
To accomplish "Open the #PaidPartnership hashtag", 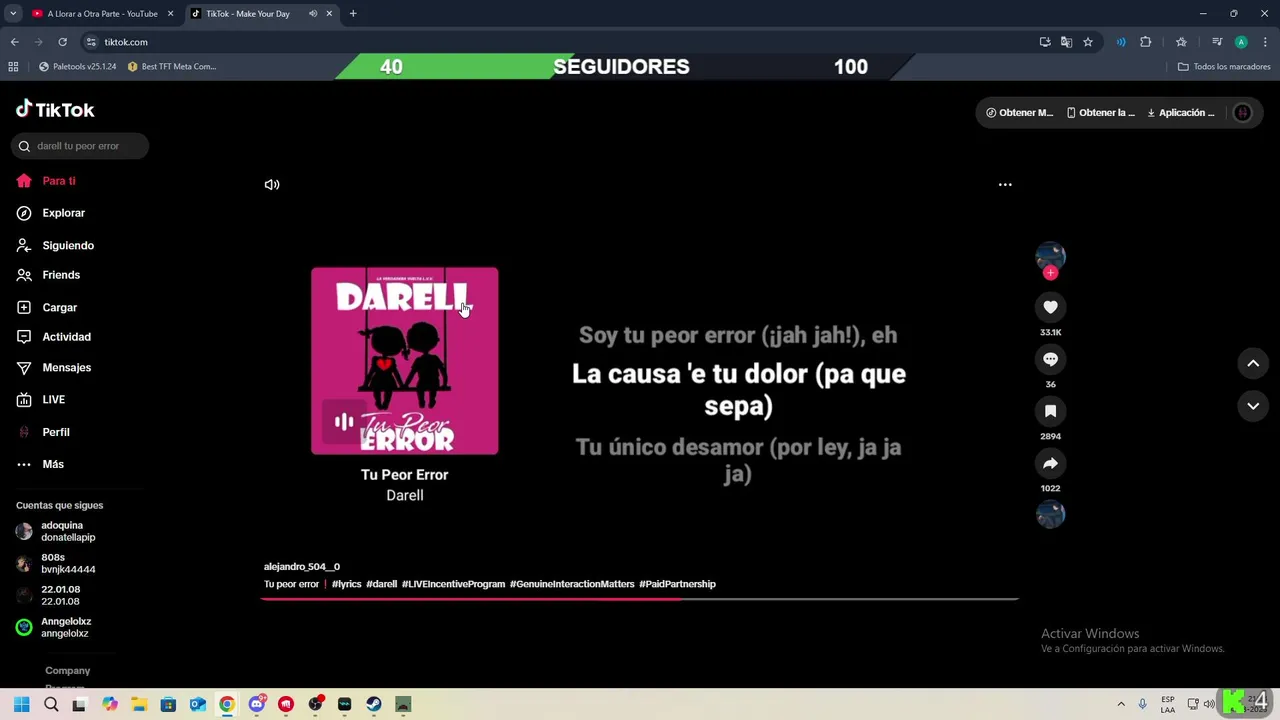I will click(x=677, y=584).
